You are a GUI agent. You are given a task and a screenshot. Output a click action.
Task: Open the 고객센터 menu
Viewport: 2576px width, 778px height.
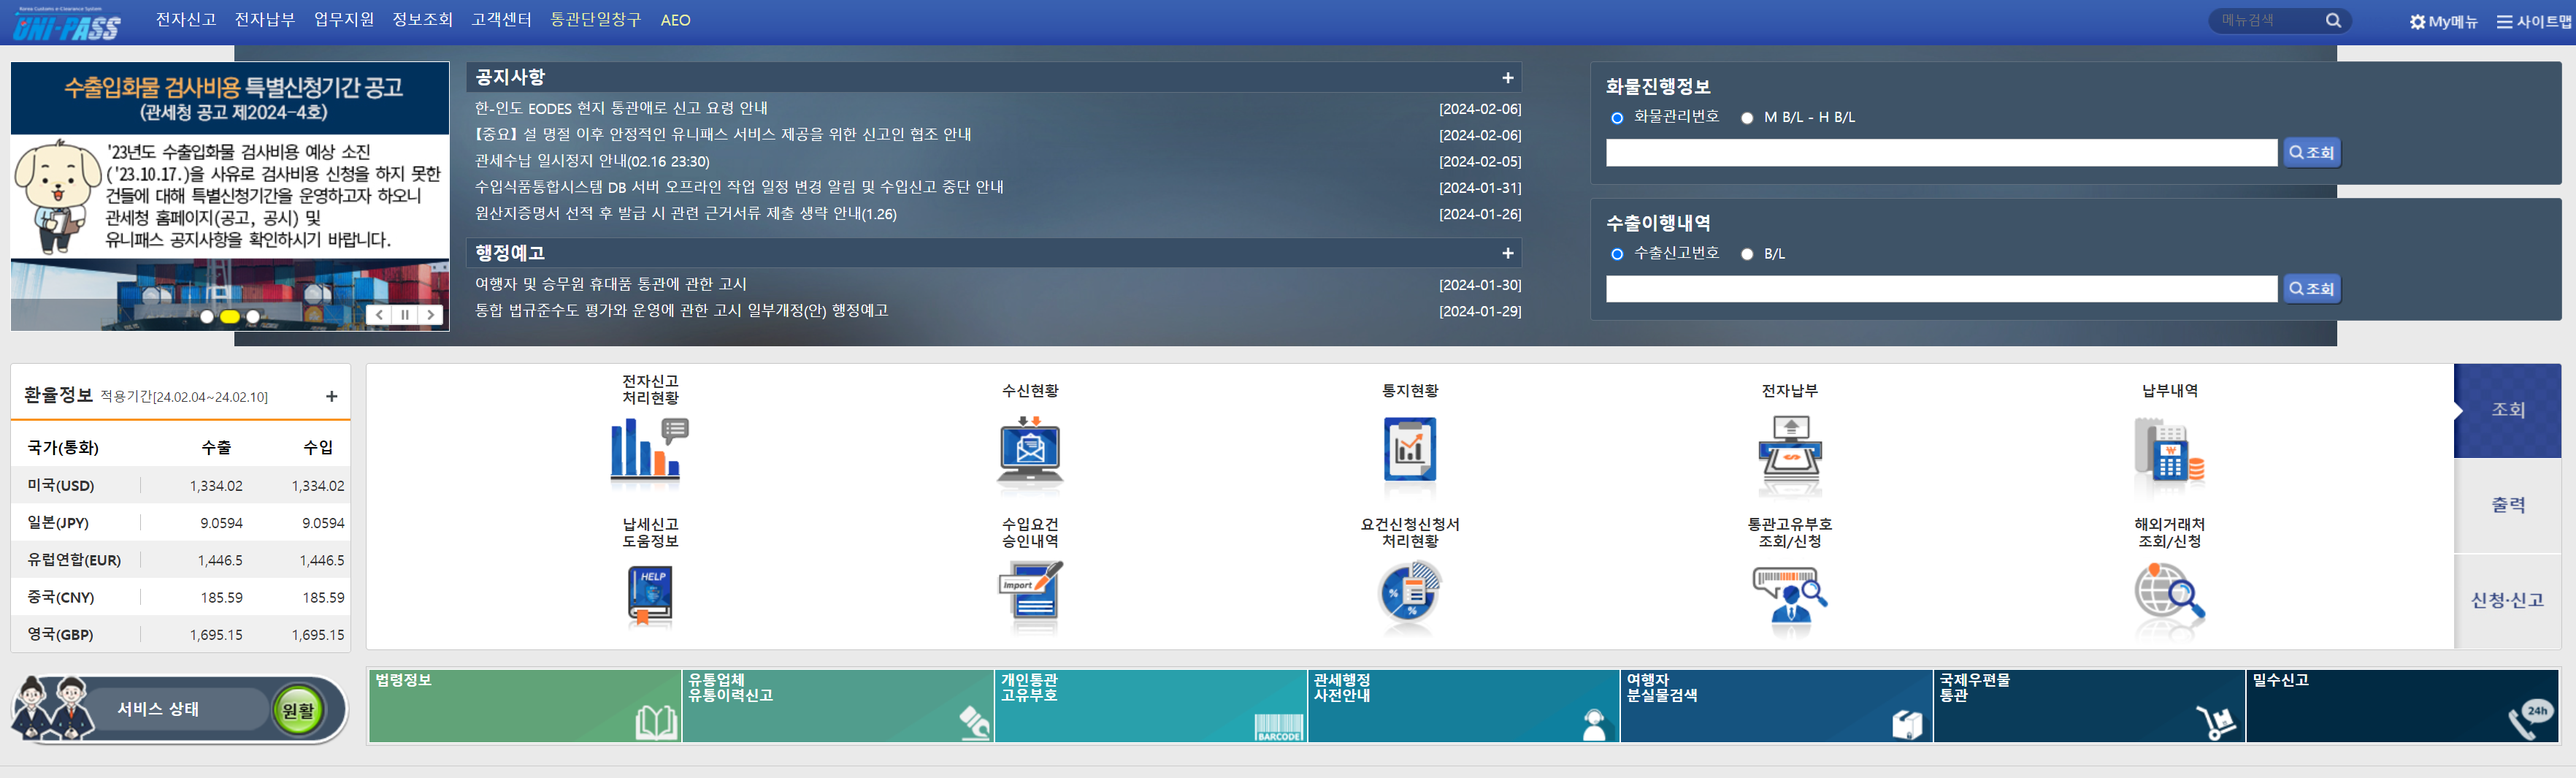[x=502, y=20]
